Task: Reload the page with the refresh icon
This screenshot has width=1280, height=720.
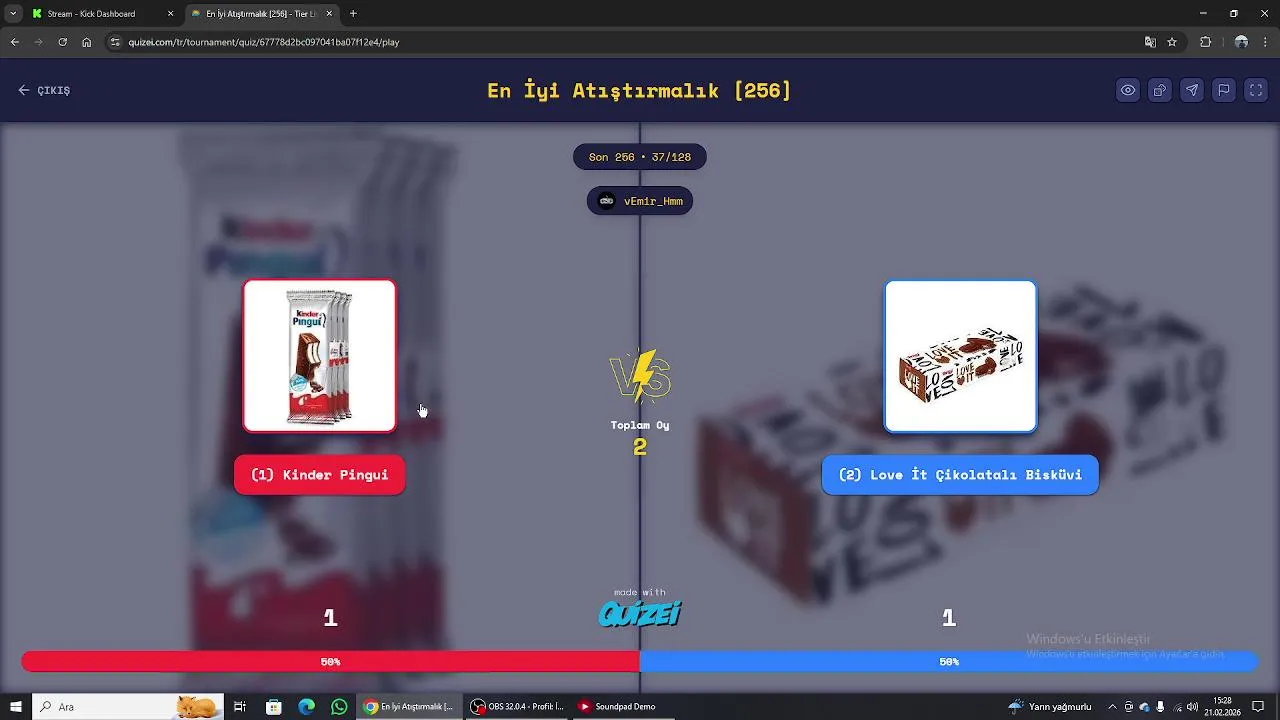Action: click(x=62, y=42)
